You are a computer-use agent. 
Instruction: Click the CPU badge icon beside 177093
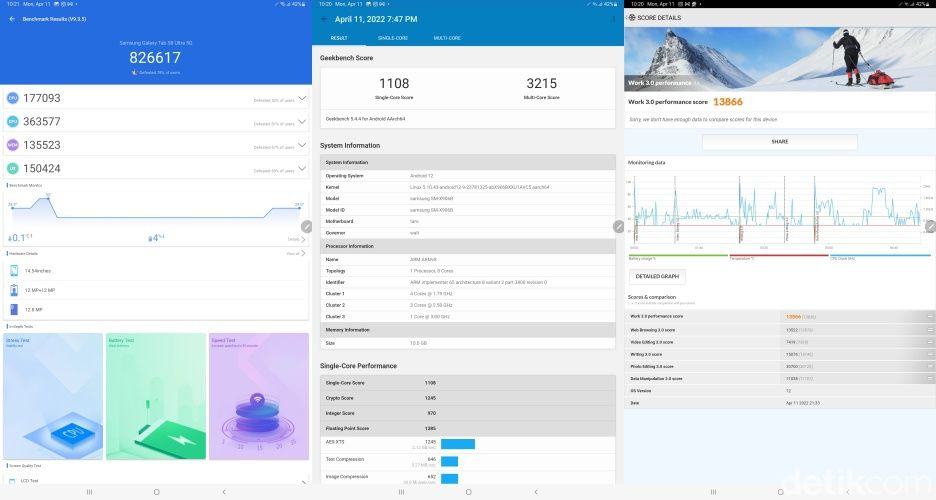click(x=13, y=98)
